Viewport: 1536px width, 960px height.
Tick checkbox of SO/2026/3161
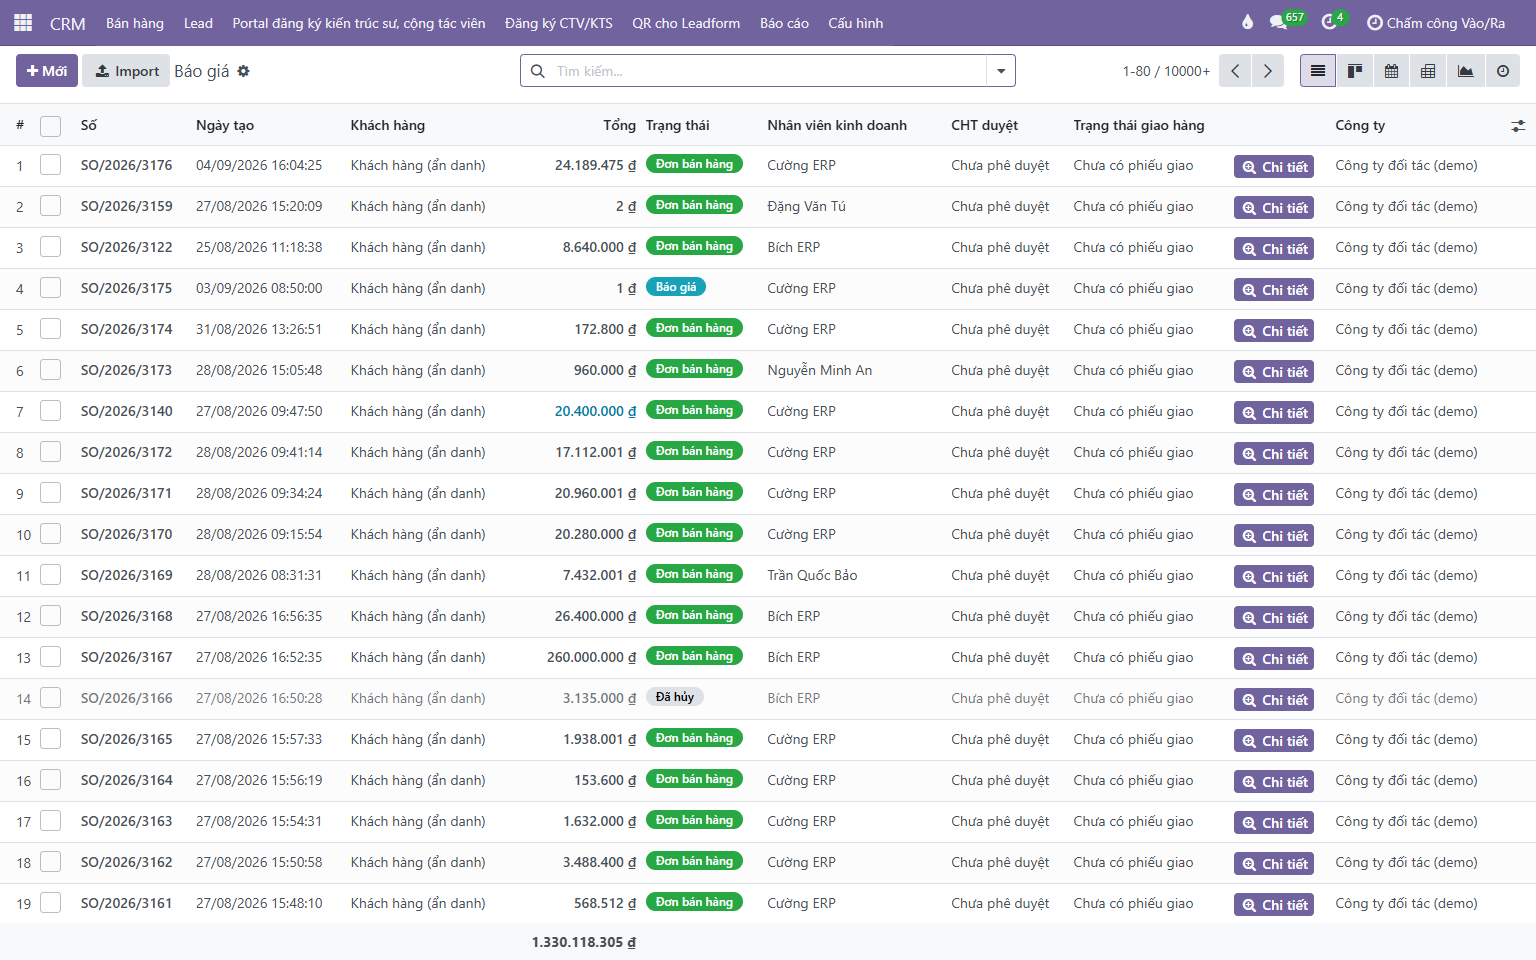(x=50, y=903)
